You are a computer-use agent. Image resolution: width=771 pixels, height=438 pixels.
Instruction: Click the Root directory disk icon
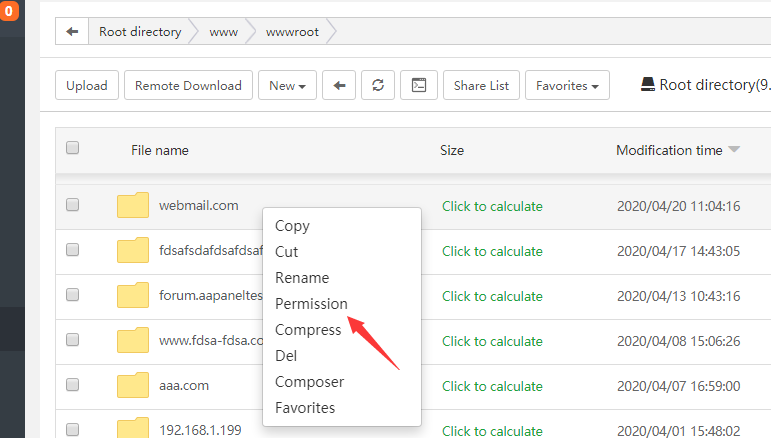click(648, 86)
